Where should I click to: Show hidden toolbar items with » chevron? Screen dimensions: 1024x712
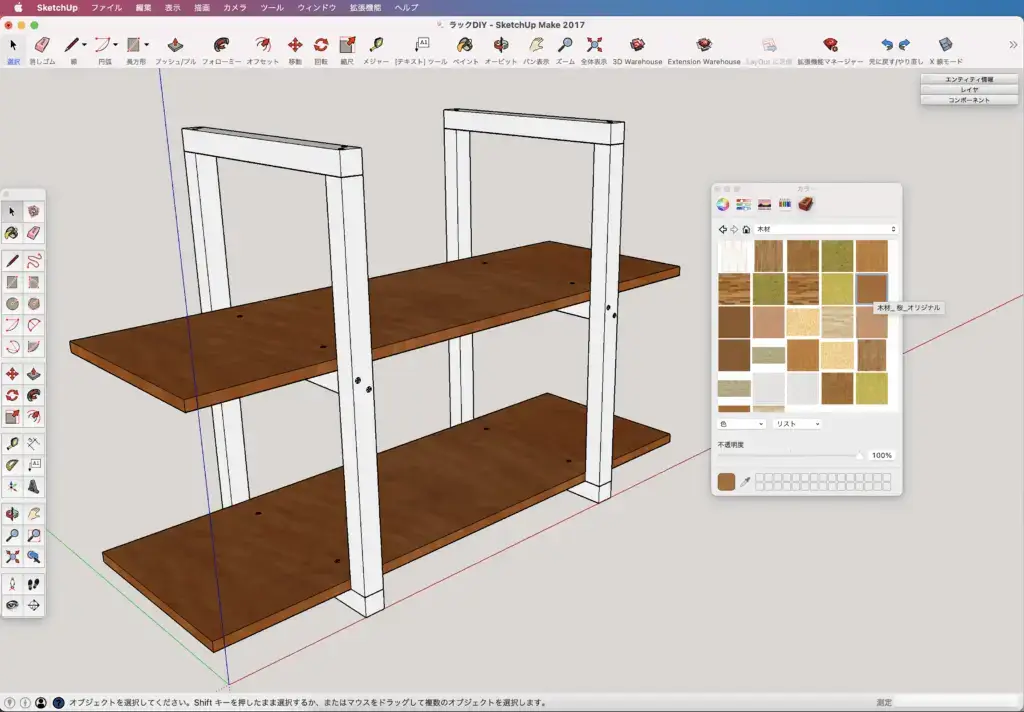pos(1013,45)
